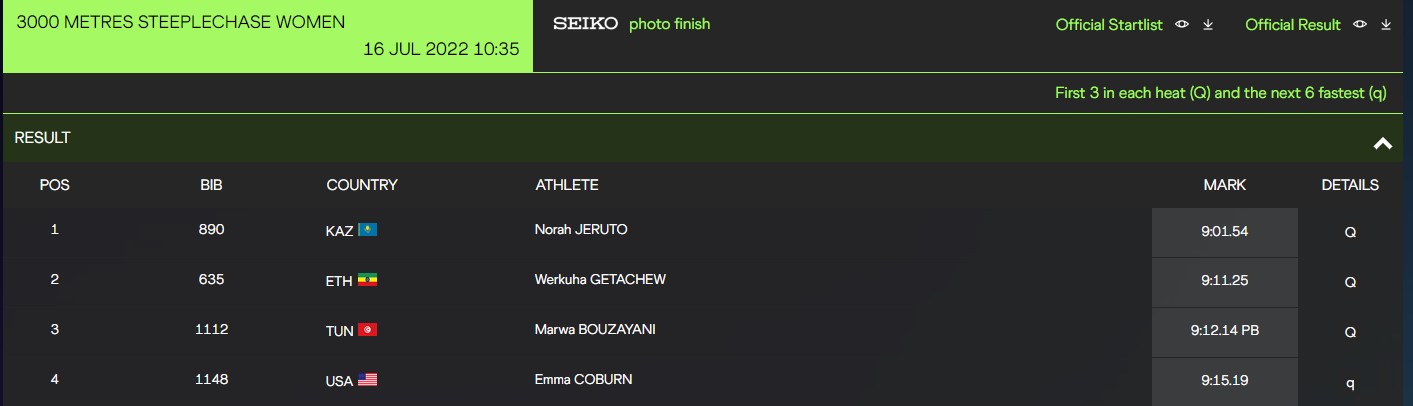1413x406 pixels.
Task: Click the SEIKO photo finish logo
Action: [631, 24]
